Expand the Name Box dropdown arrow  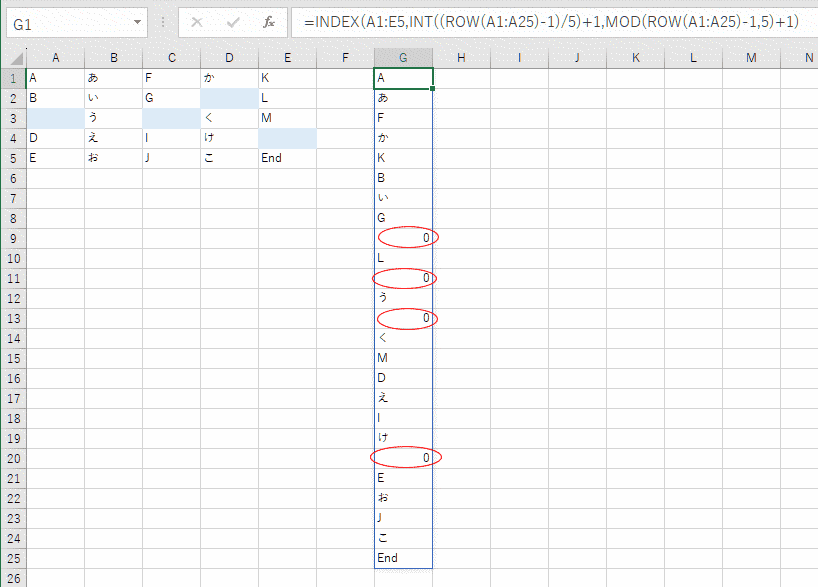click(x=135, y=22)
